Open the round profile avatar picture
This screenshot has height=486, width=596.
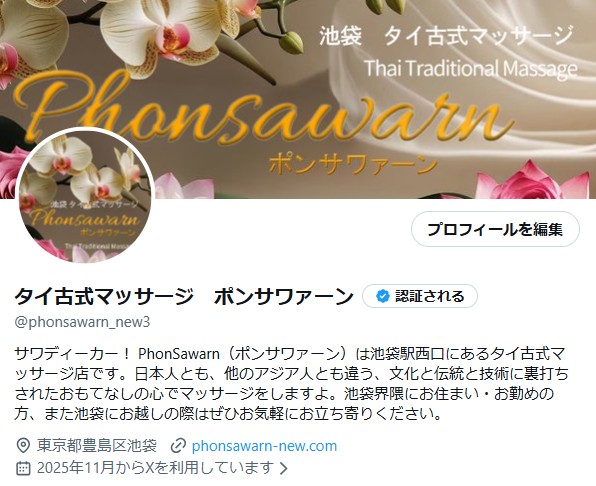pos(85,196)
